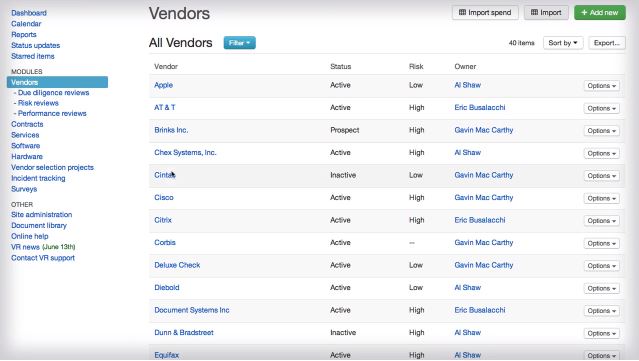The height and width of the screenshot is (361, 639).
Task: Open Options dropdown for Cintas
Action: (x=602, y=176)
